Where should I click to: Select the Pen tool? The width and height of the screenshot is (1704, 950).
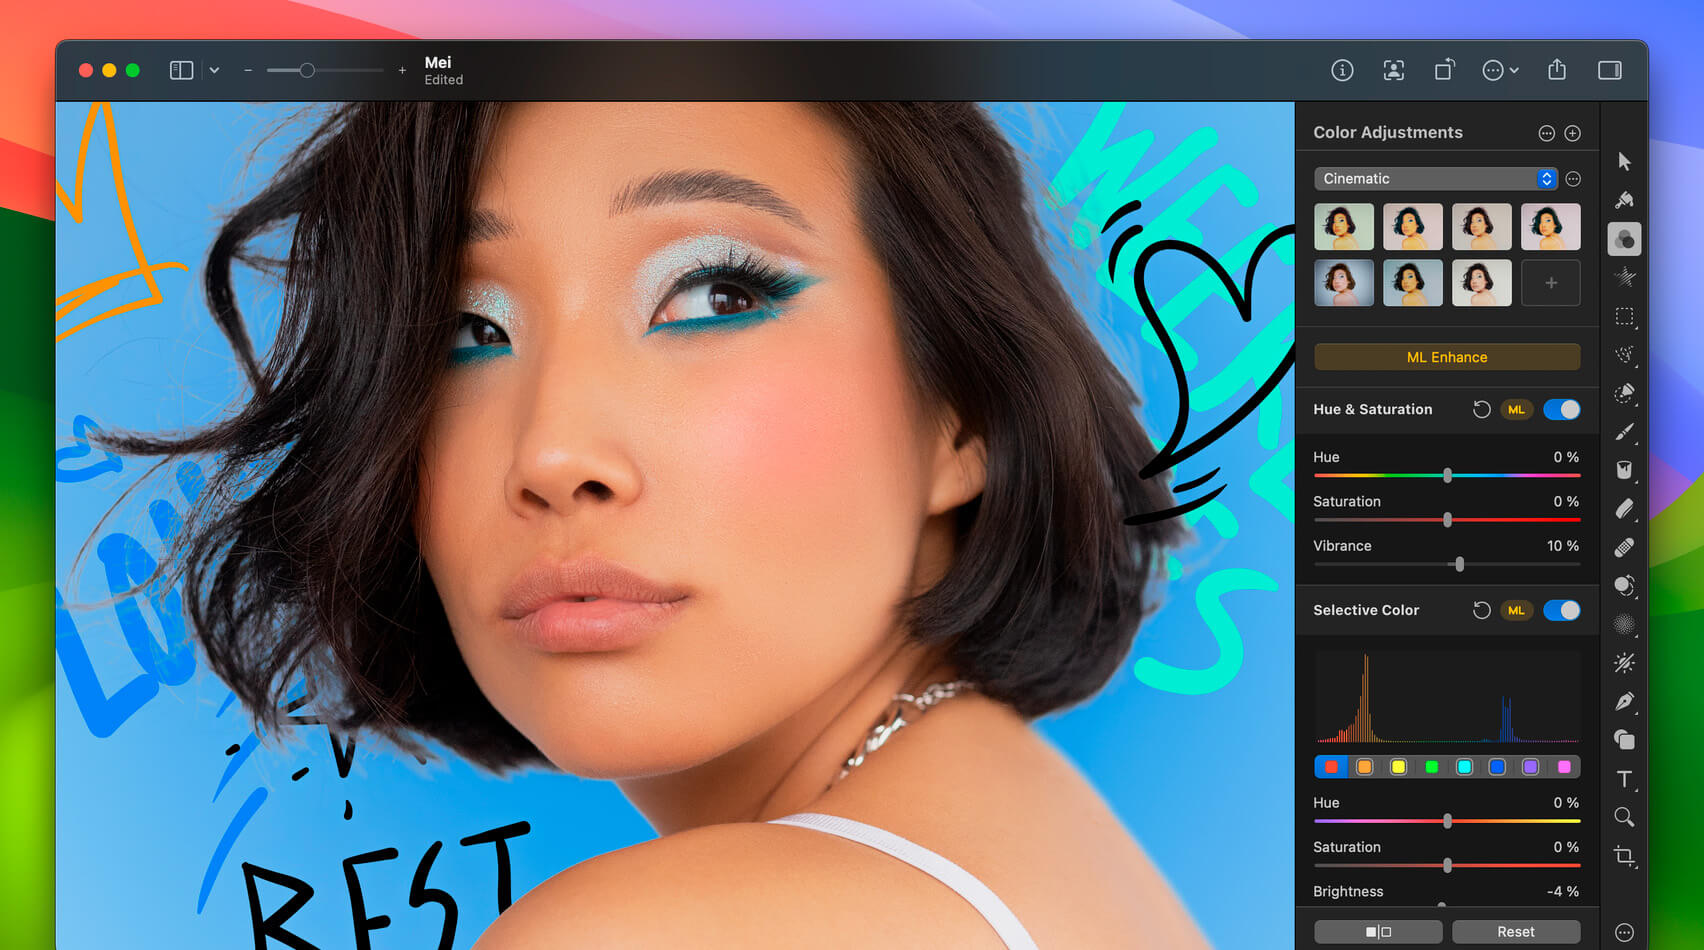click(1624, 702)
